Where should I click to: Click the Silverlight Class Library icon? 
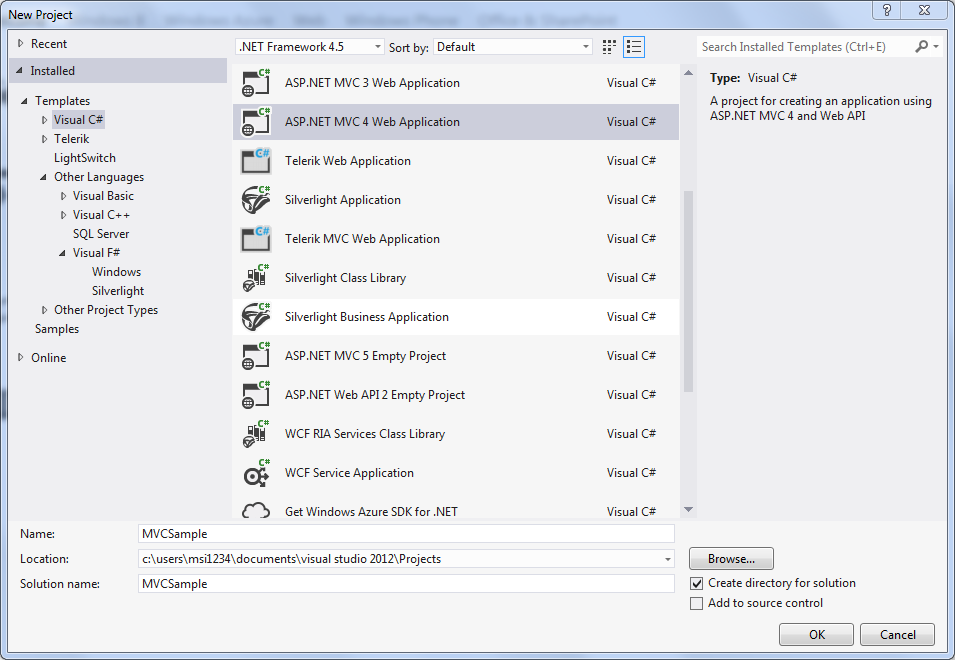256,278
